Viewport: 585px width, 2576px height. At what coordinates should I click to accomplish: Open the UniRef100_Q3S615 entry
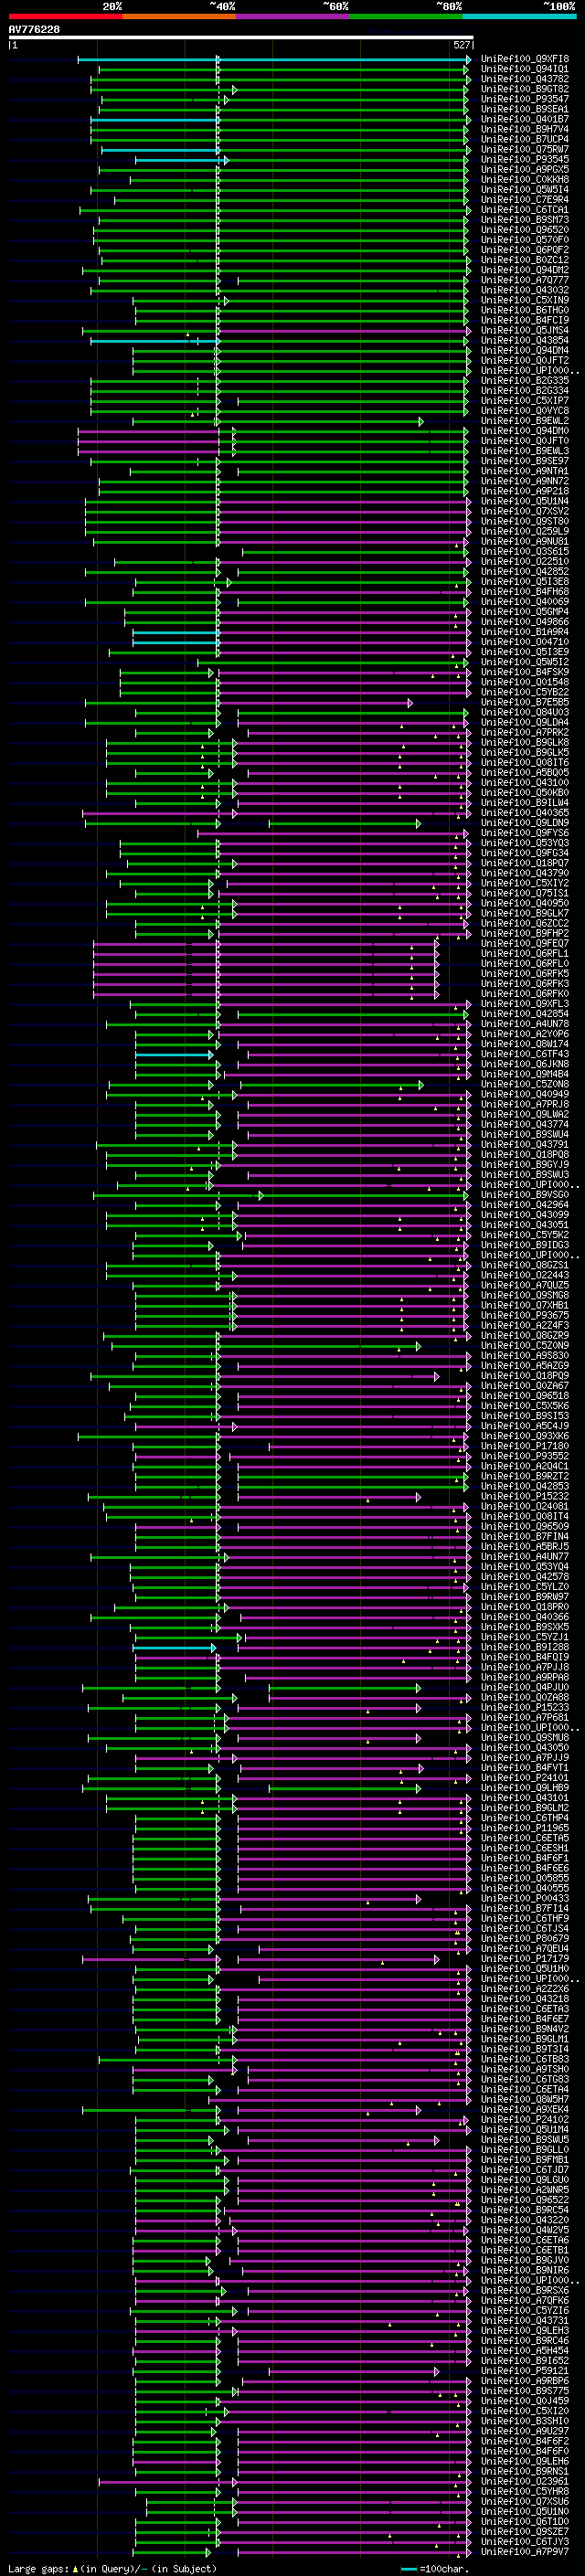tap(525, 551)
